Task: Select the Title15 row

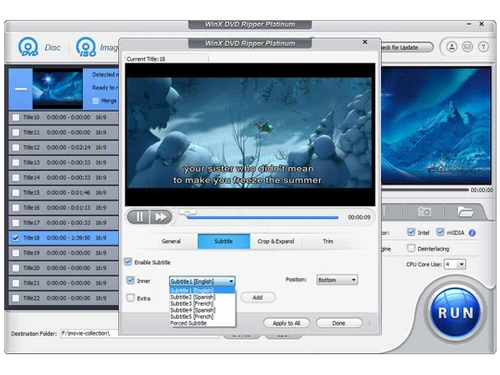Action: click(x=63, y=193)
